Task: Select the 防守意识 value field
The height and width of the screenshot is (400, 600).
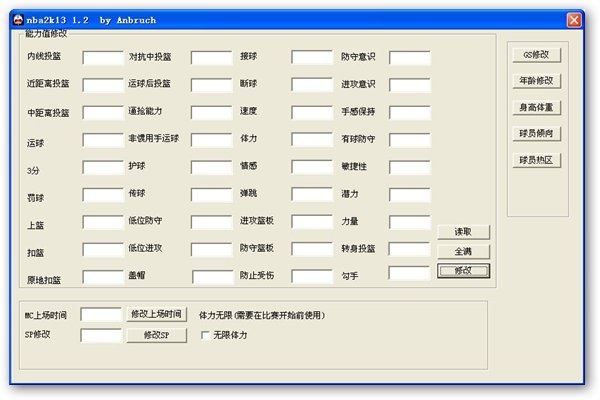Action: 410,58
